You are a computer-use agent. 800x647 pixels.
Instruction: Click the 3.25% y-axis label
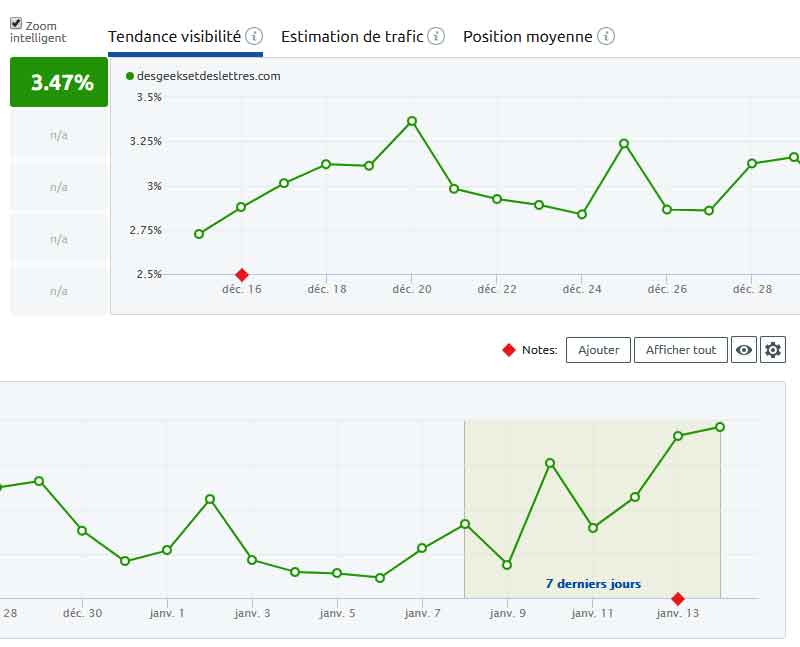pos(145,141)
